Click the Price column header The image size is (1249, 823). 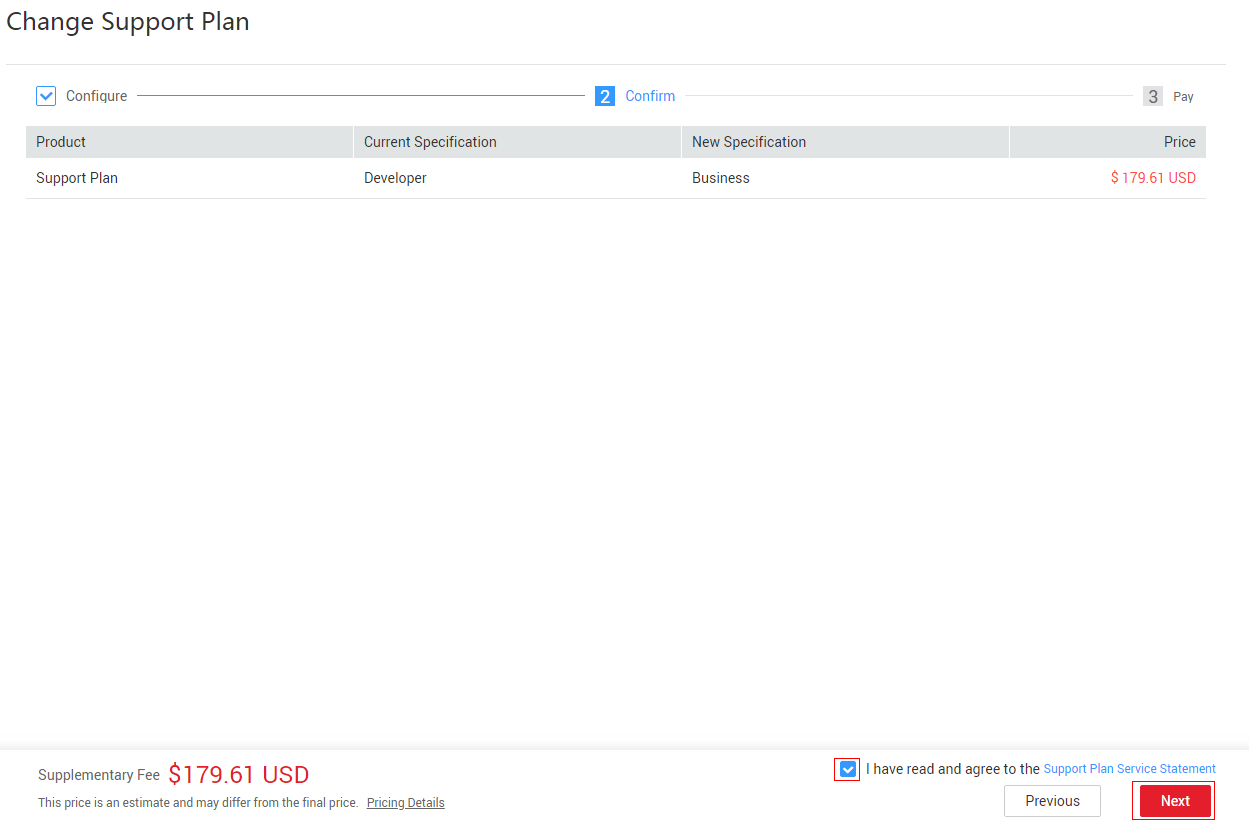tap(1108, 142)
